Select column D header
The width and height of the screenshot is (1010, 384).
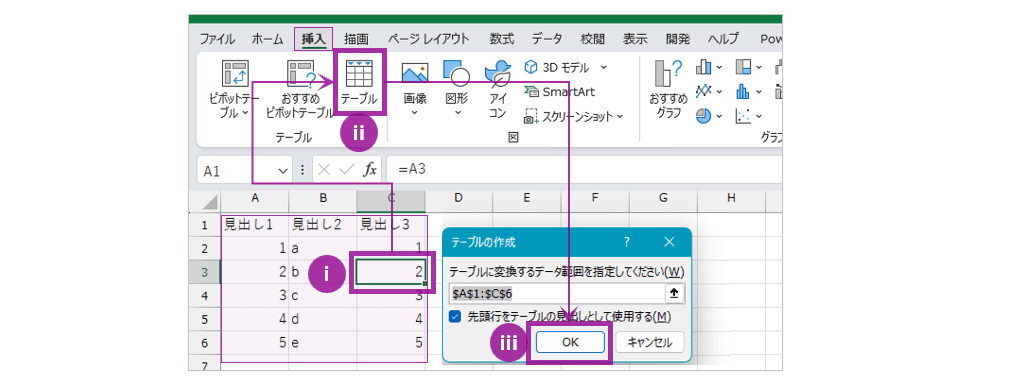coord(458,198)
